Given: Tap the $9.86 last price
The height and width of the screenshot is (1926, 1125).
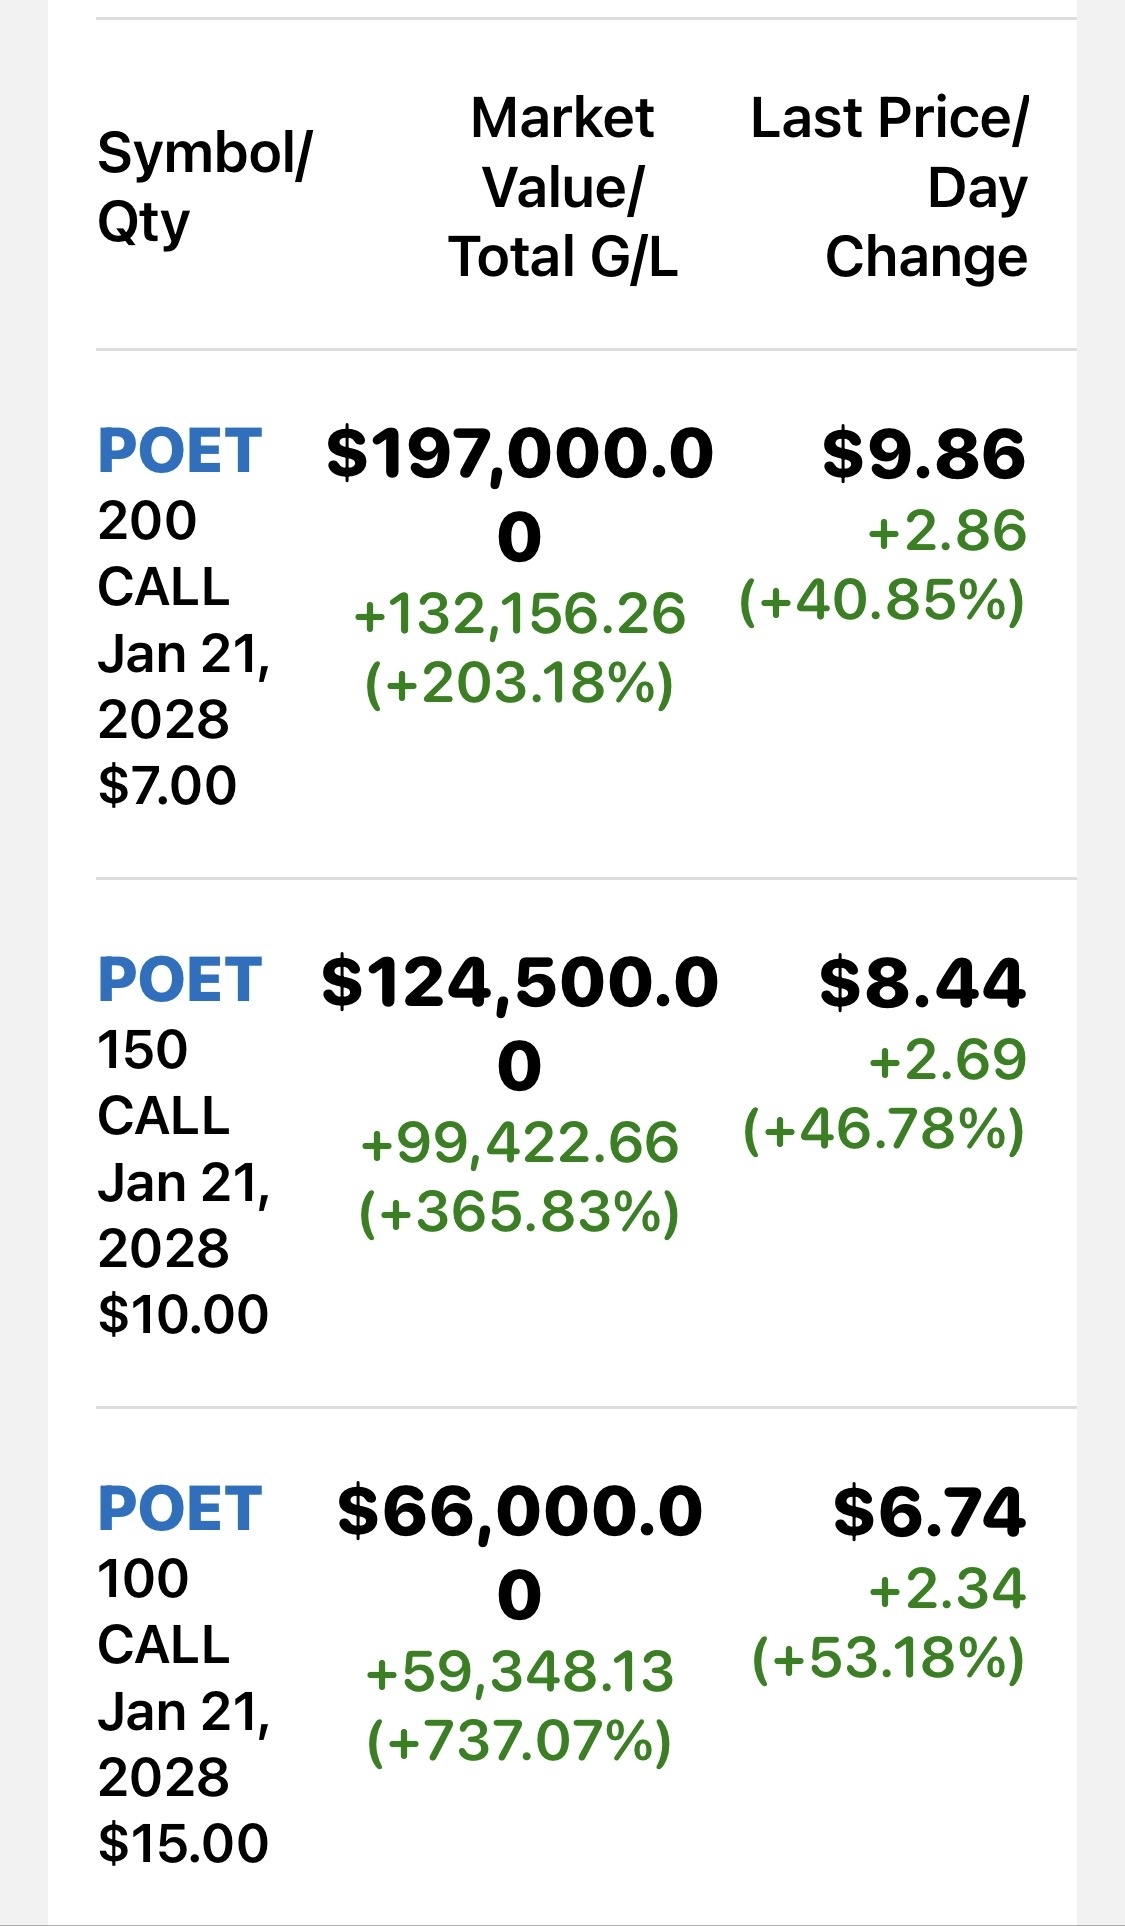Looking at the screenshot, I should [x=924, y=453].
